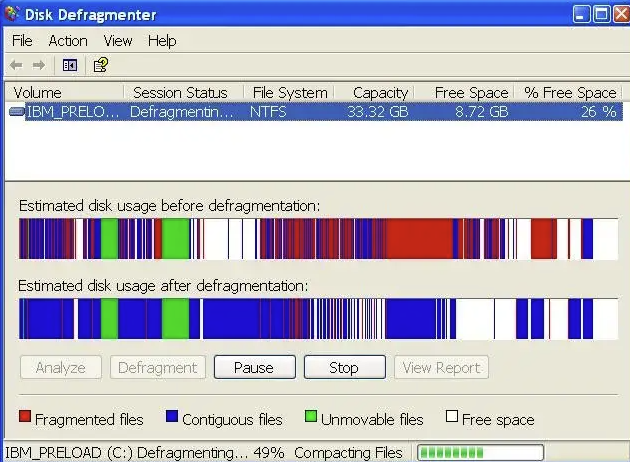Click the red Fragmented files legend swatch

(25, 416)
